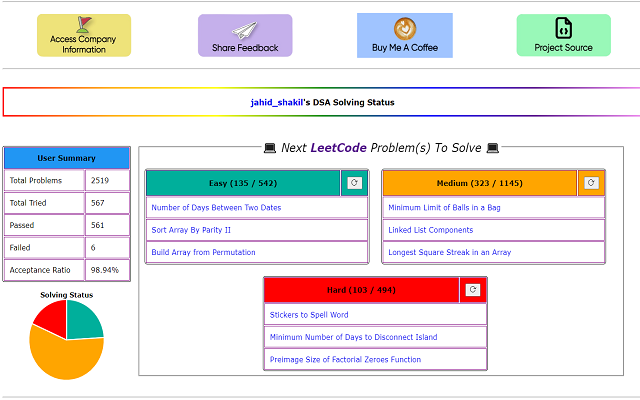Click the Solving Status chart title

[67, 295]
